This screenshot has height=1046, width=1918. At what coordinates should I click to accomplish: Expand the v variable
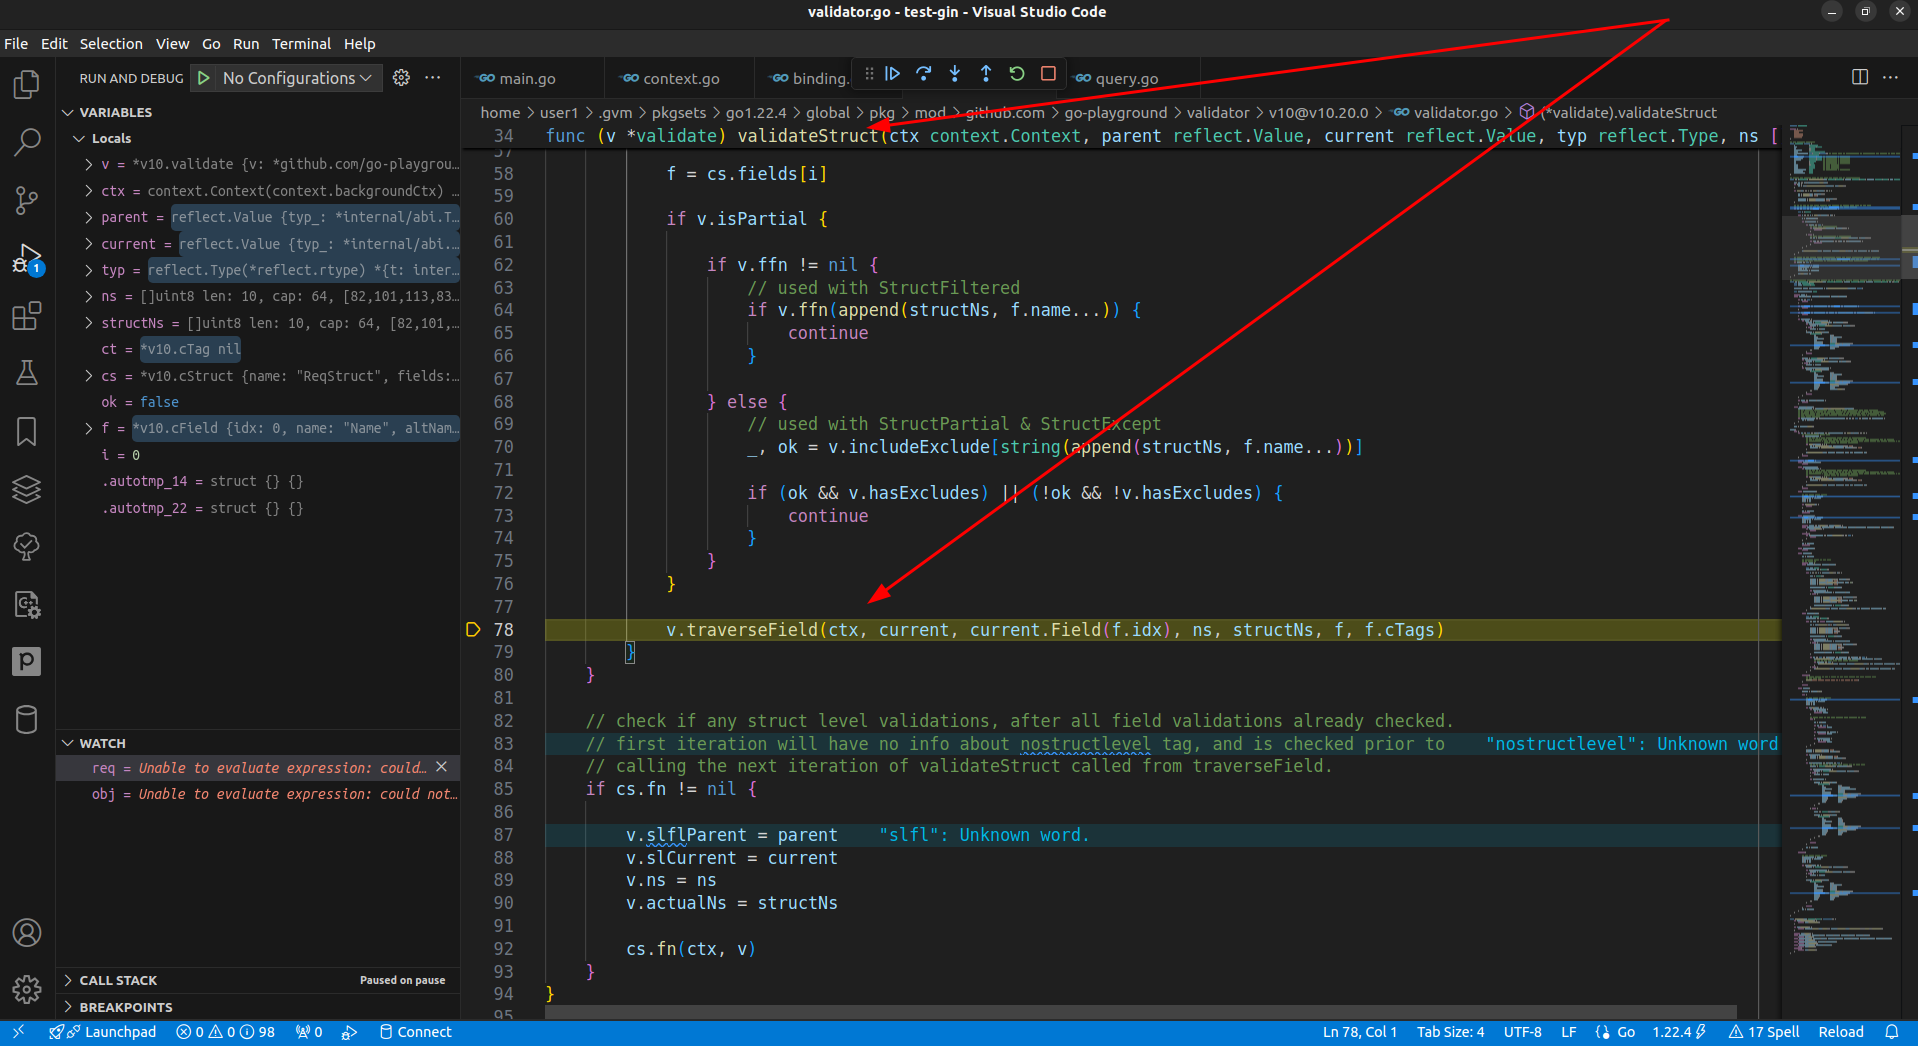tap(89, 164)
